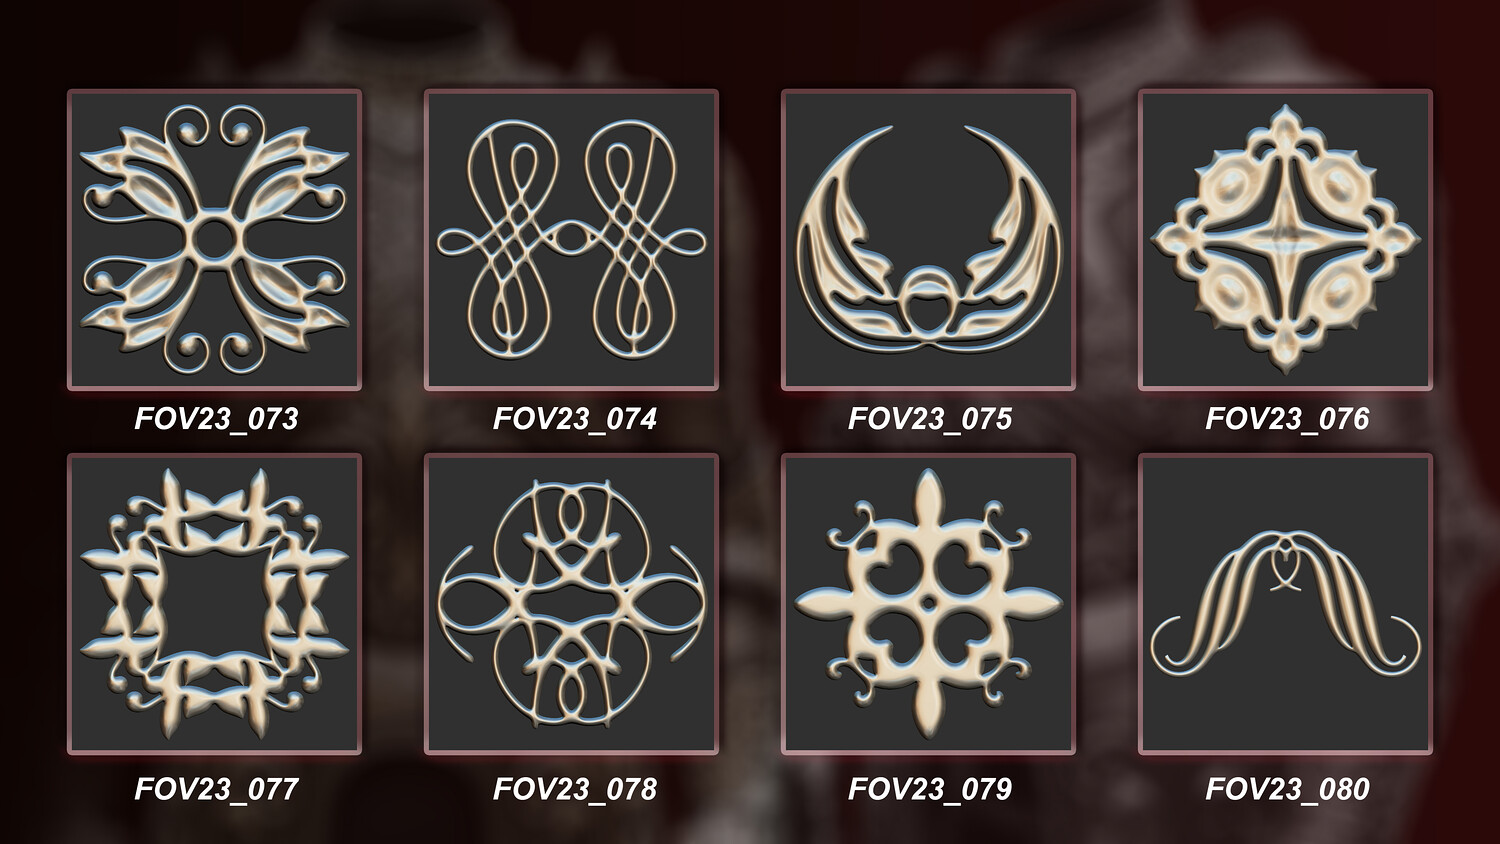Click the FOV23_074 label text
The width and height of the screenshot is (1500, 844).
[574, 418]
